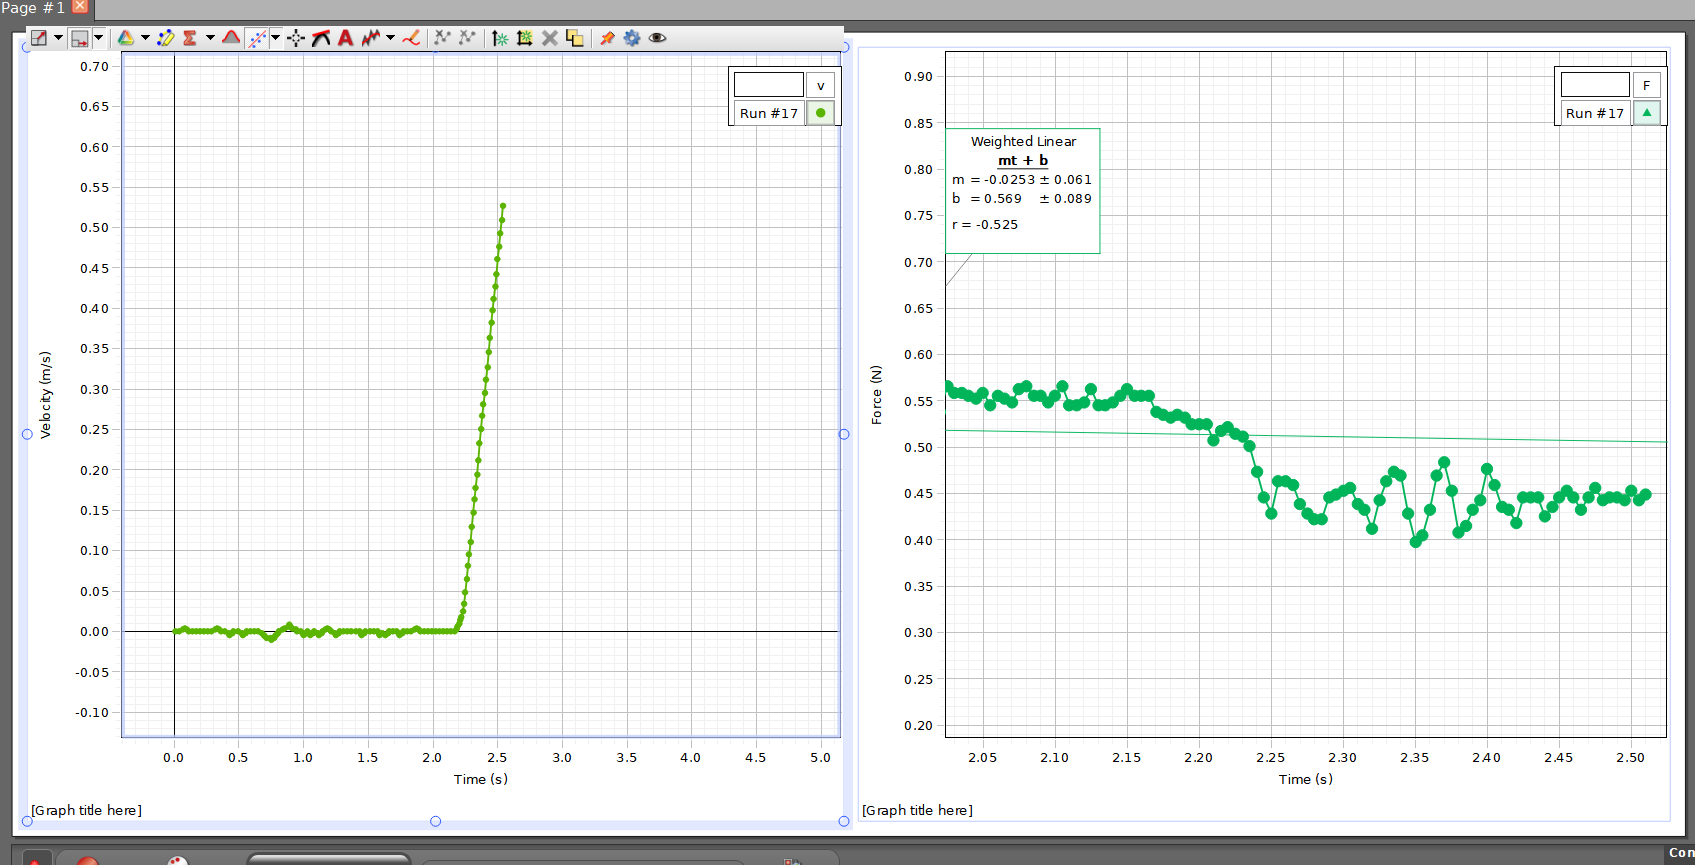The height and width of the screenshot is (865, 1695).
Task: Expand the curve fit dropdown arrow
Action: pos(276,38)
